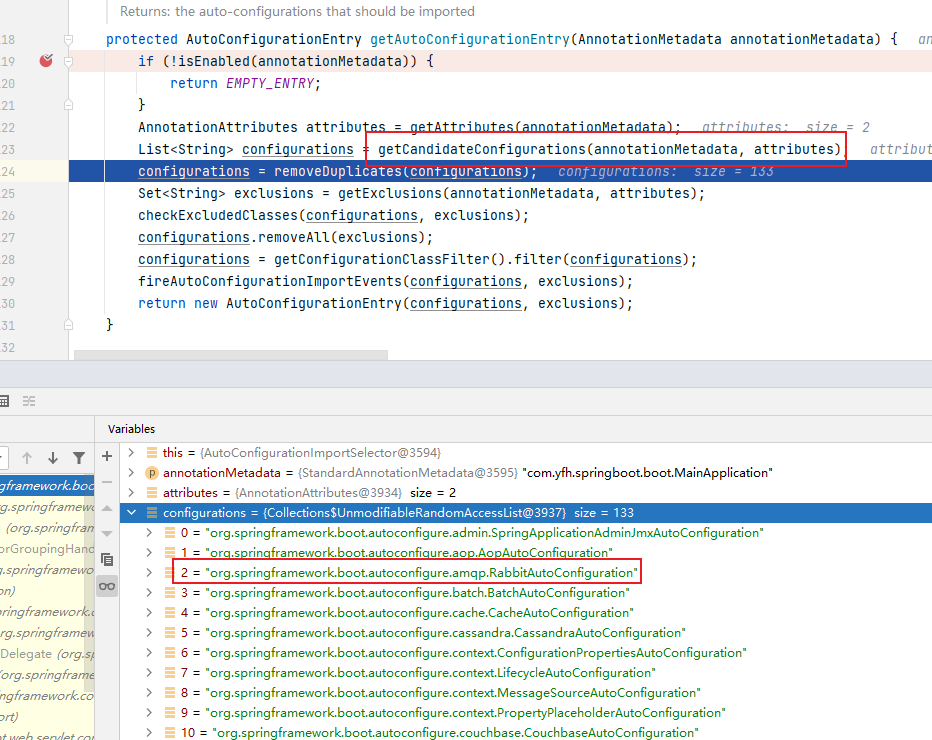Select element 5 CassandraAutoConfiguration
The height and width of the screenshot is (740, 932).
pyautogui.click(x=526, y=632)
